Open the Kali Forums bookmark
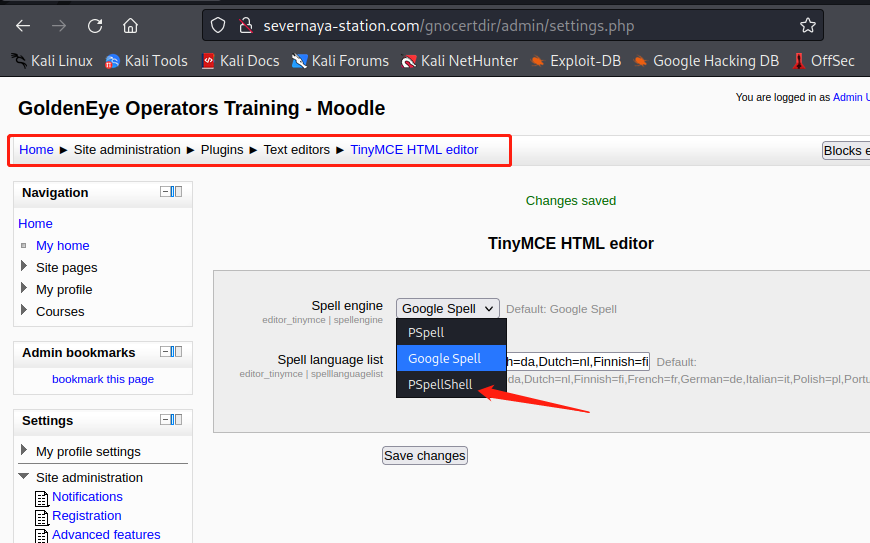Image resolution: width=870 pixels, height=543 pixels. [x=341, y=61]
